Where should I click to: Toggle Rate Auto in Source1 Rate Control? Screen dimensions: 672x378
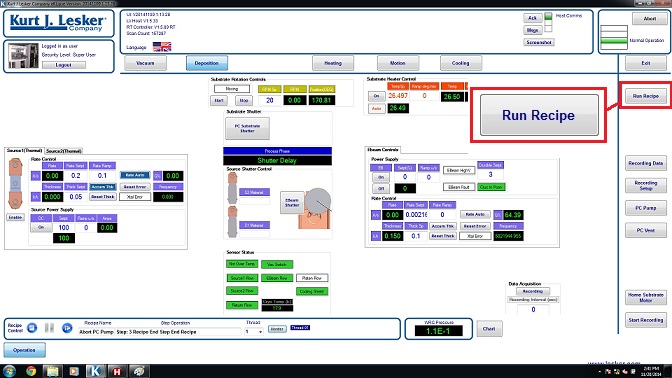pyautogui.click(x=135, y=175)
